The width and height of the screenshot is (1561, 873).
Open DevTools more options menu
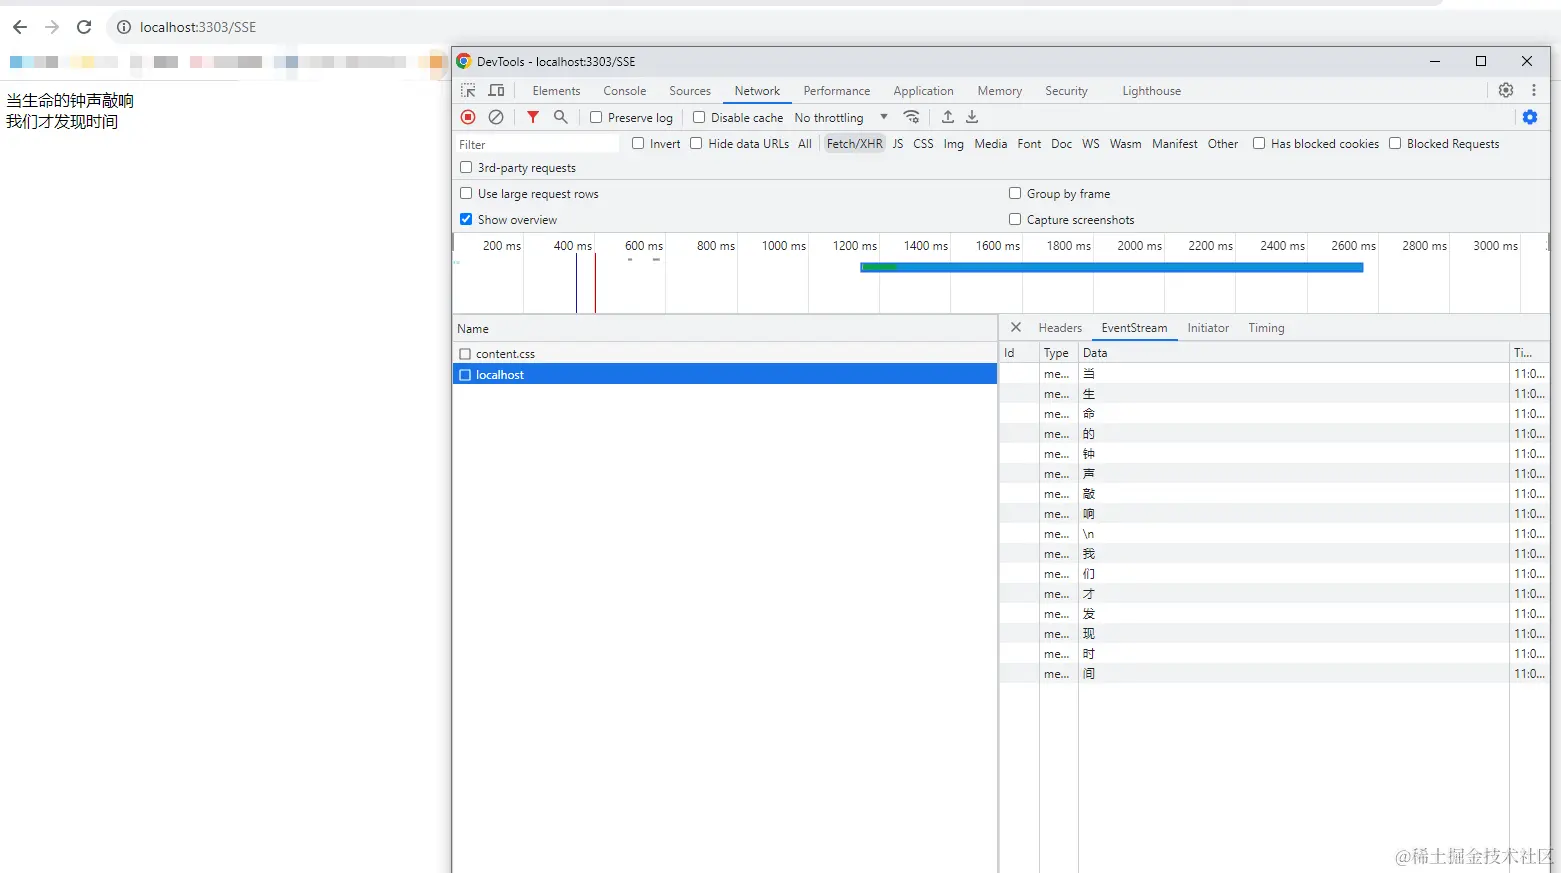1535,90
